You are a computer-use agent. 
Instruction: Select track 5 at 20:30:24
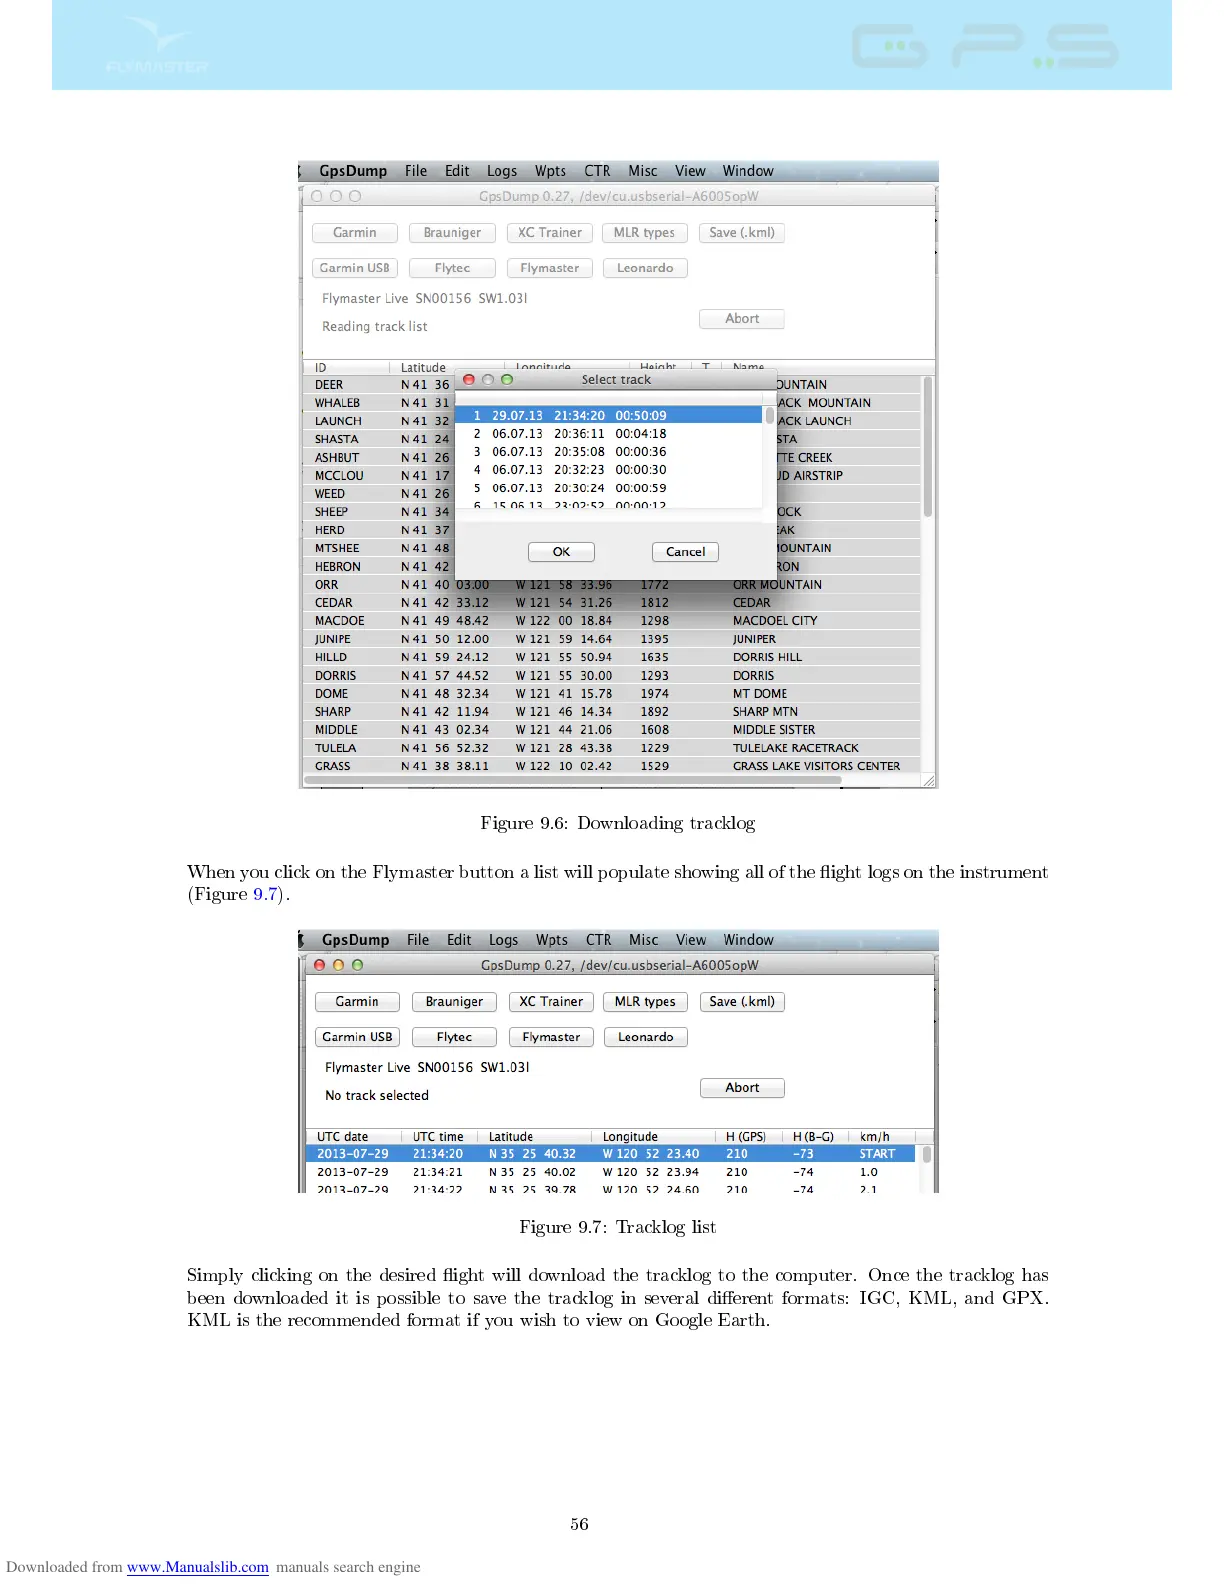coord(608,488)
